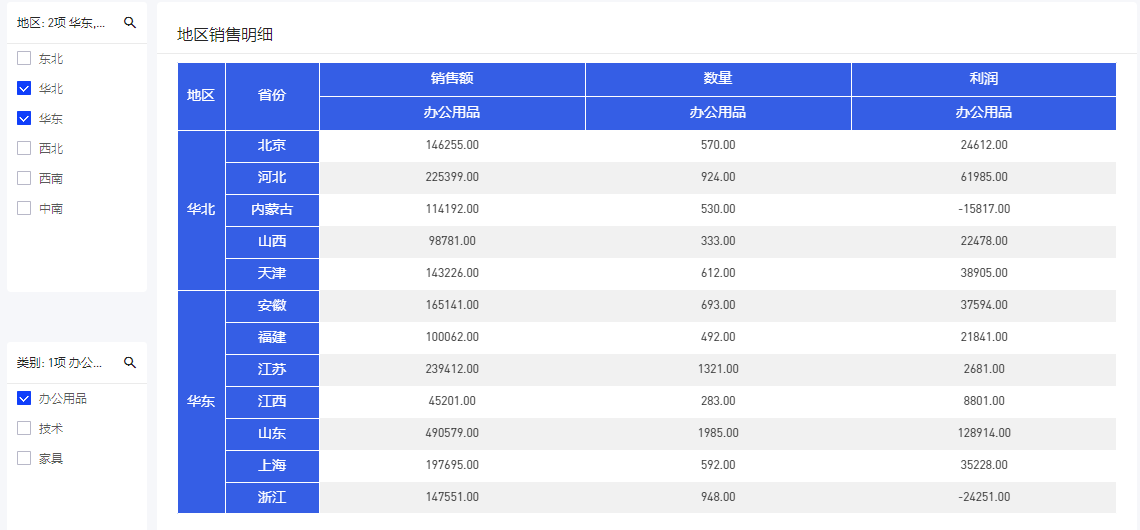The image size is (1140, 530).
Task: Tick the 家具 category checkbox
Action: tap(25, 459)
